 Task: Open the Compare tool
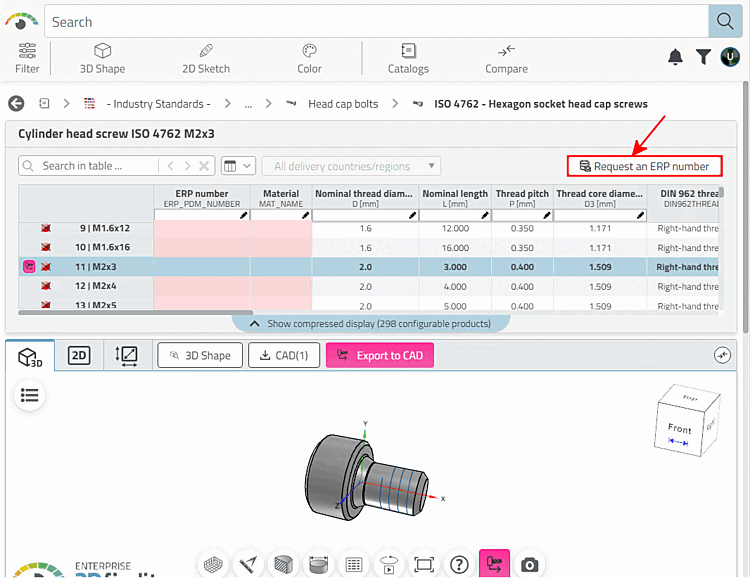pos(506,58)
